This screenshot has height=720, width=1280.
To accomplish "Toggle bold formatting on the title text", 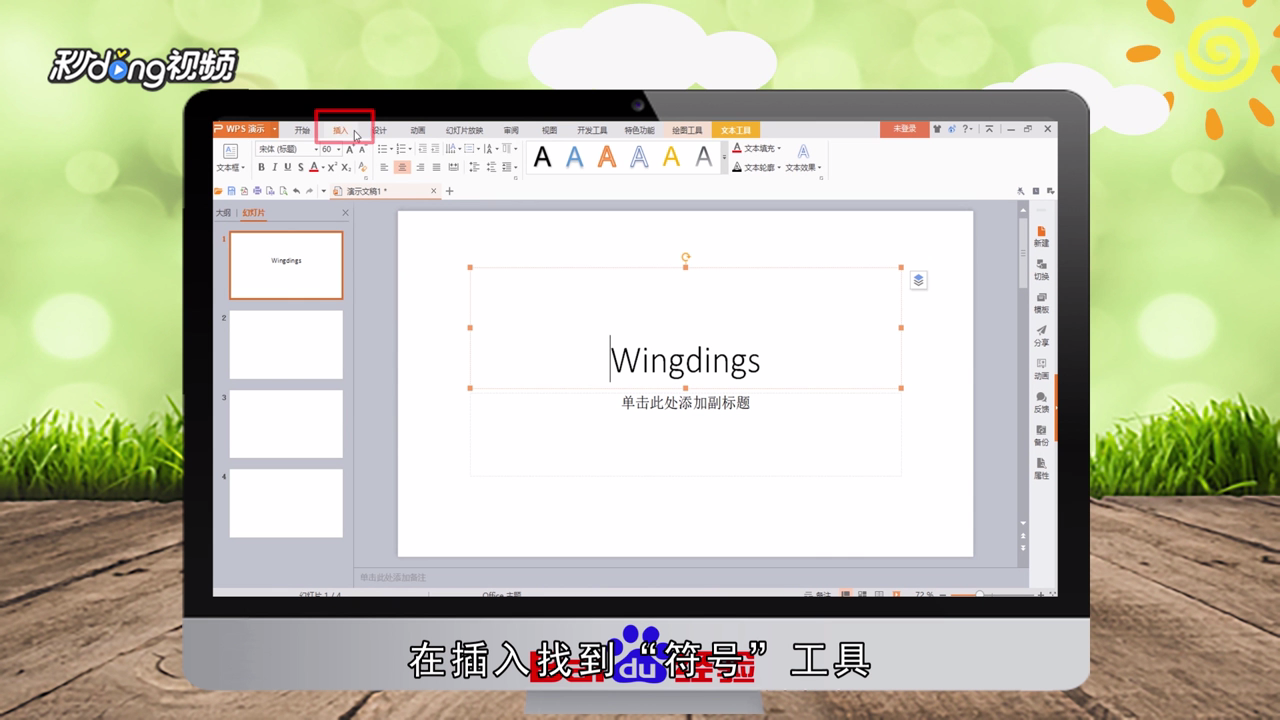I will 260,166.
